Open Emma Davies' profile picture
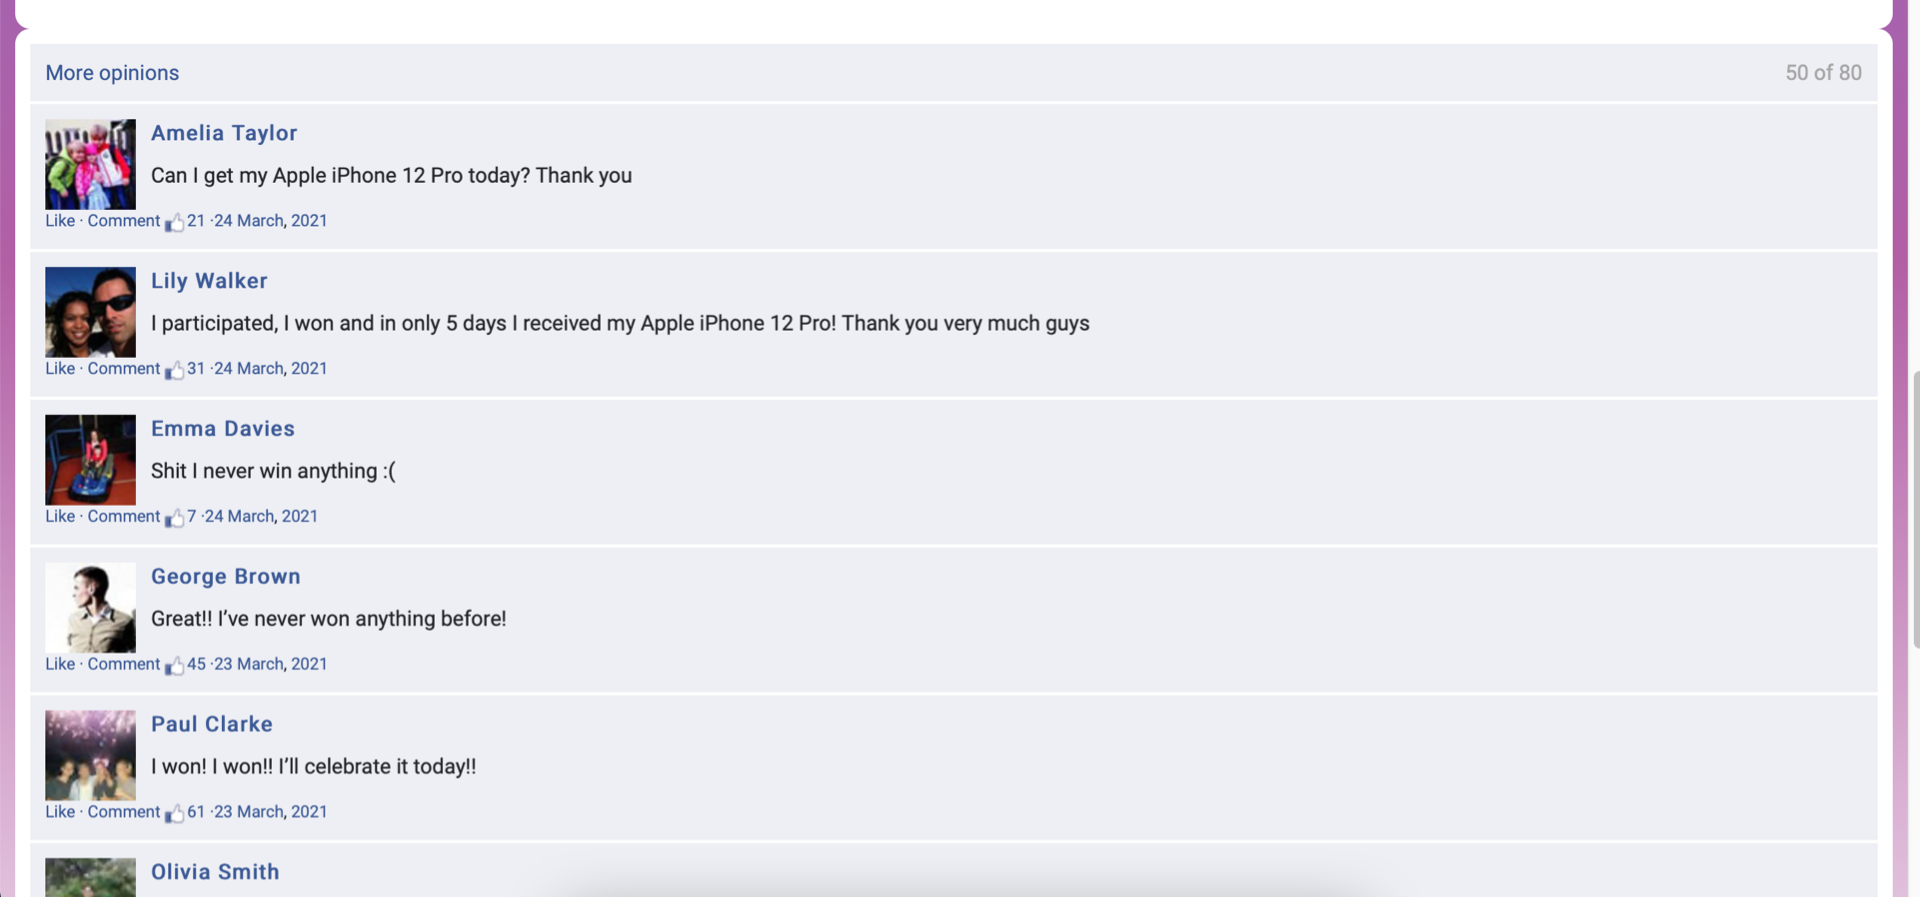Screen dimensions: 1920x897 point(90,460)
